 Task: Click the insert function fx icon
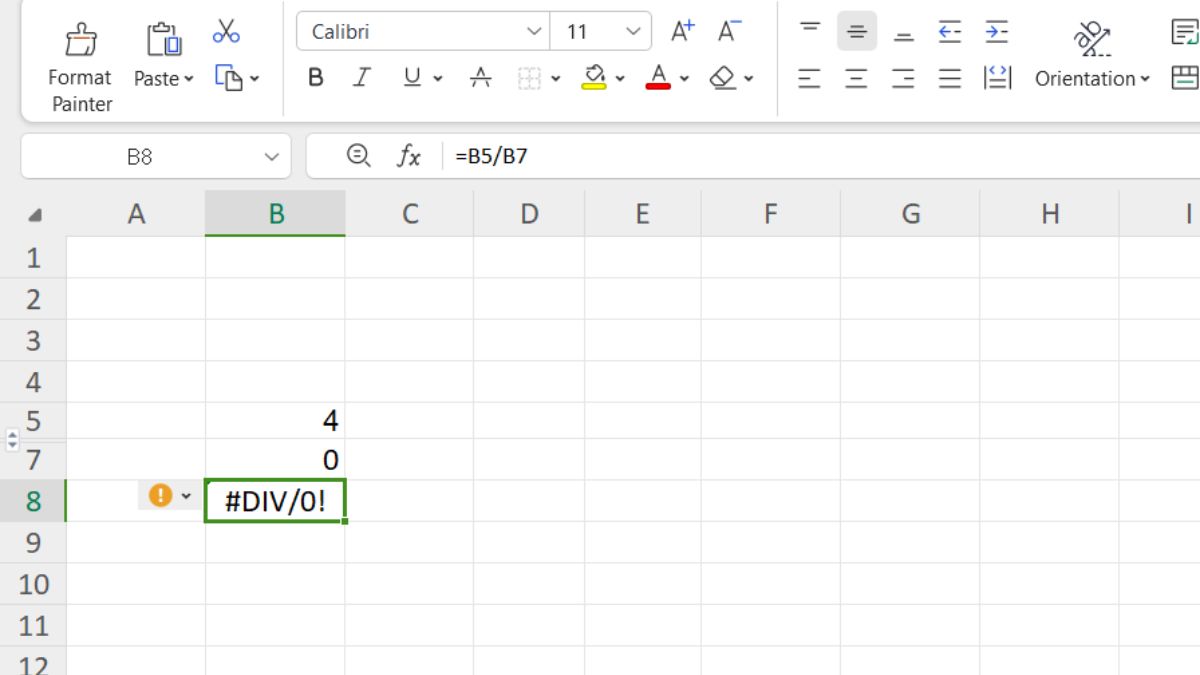coord(409,156)
